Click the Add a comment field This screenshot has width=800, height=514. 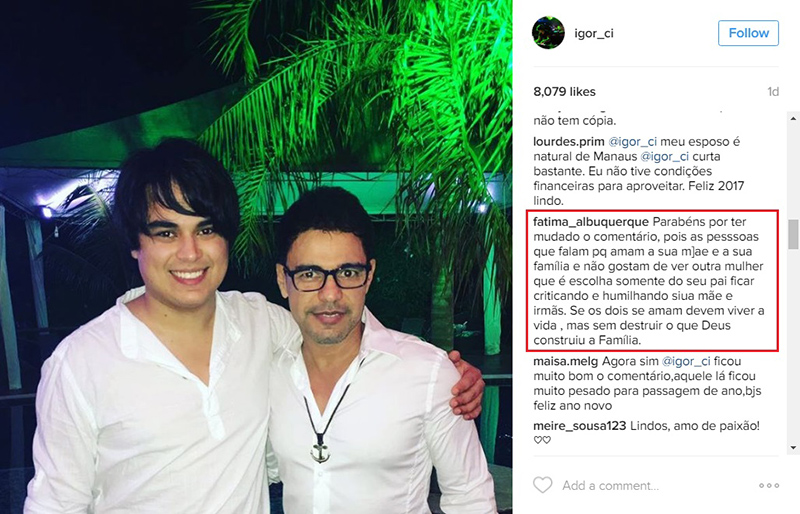coord(610,485)
